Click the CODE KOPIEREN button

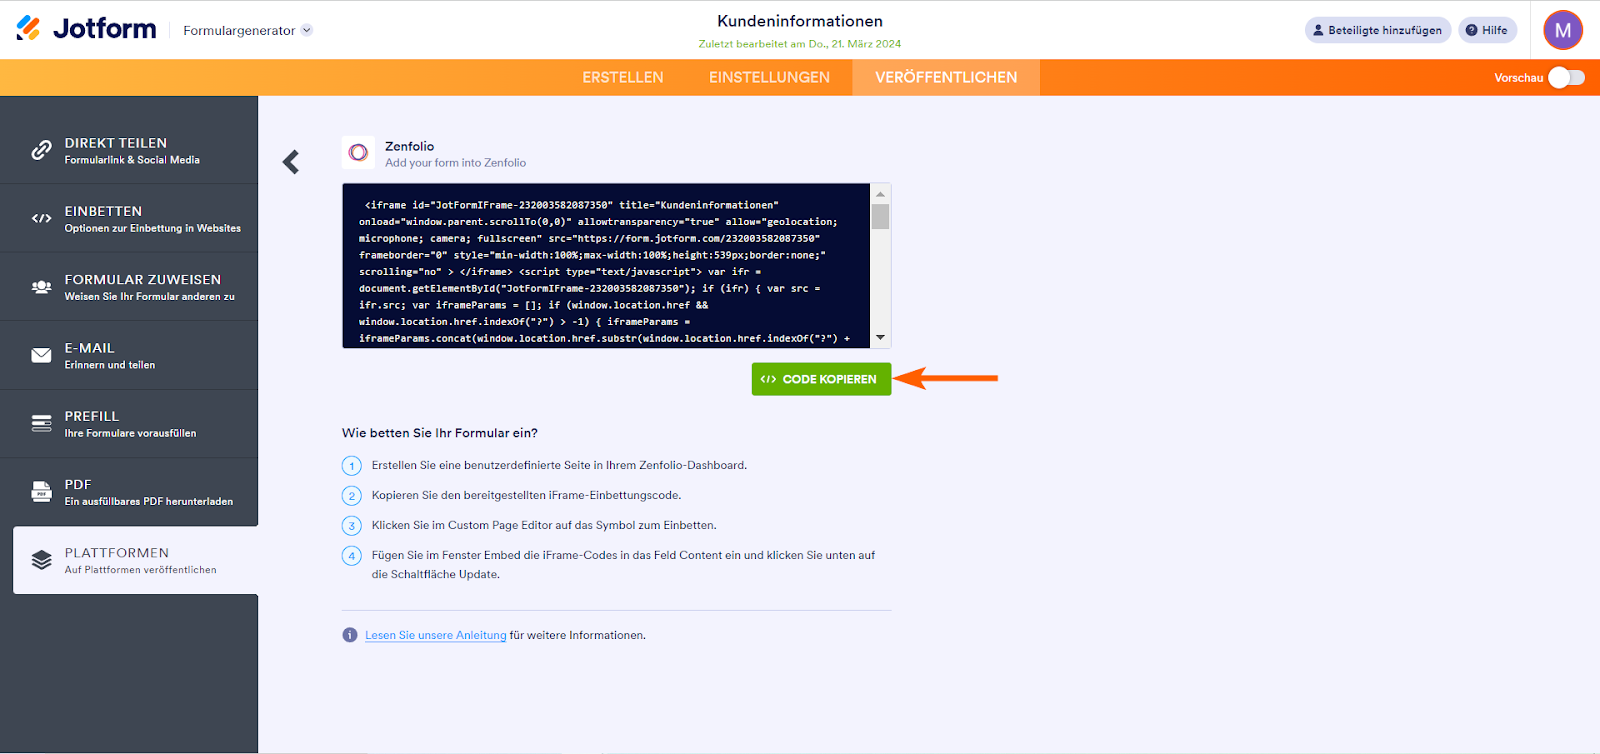point(821,379)
